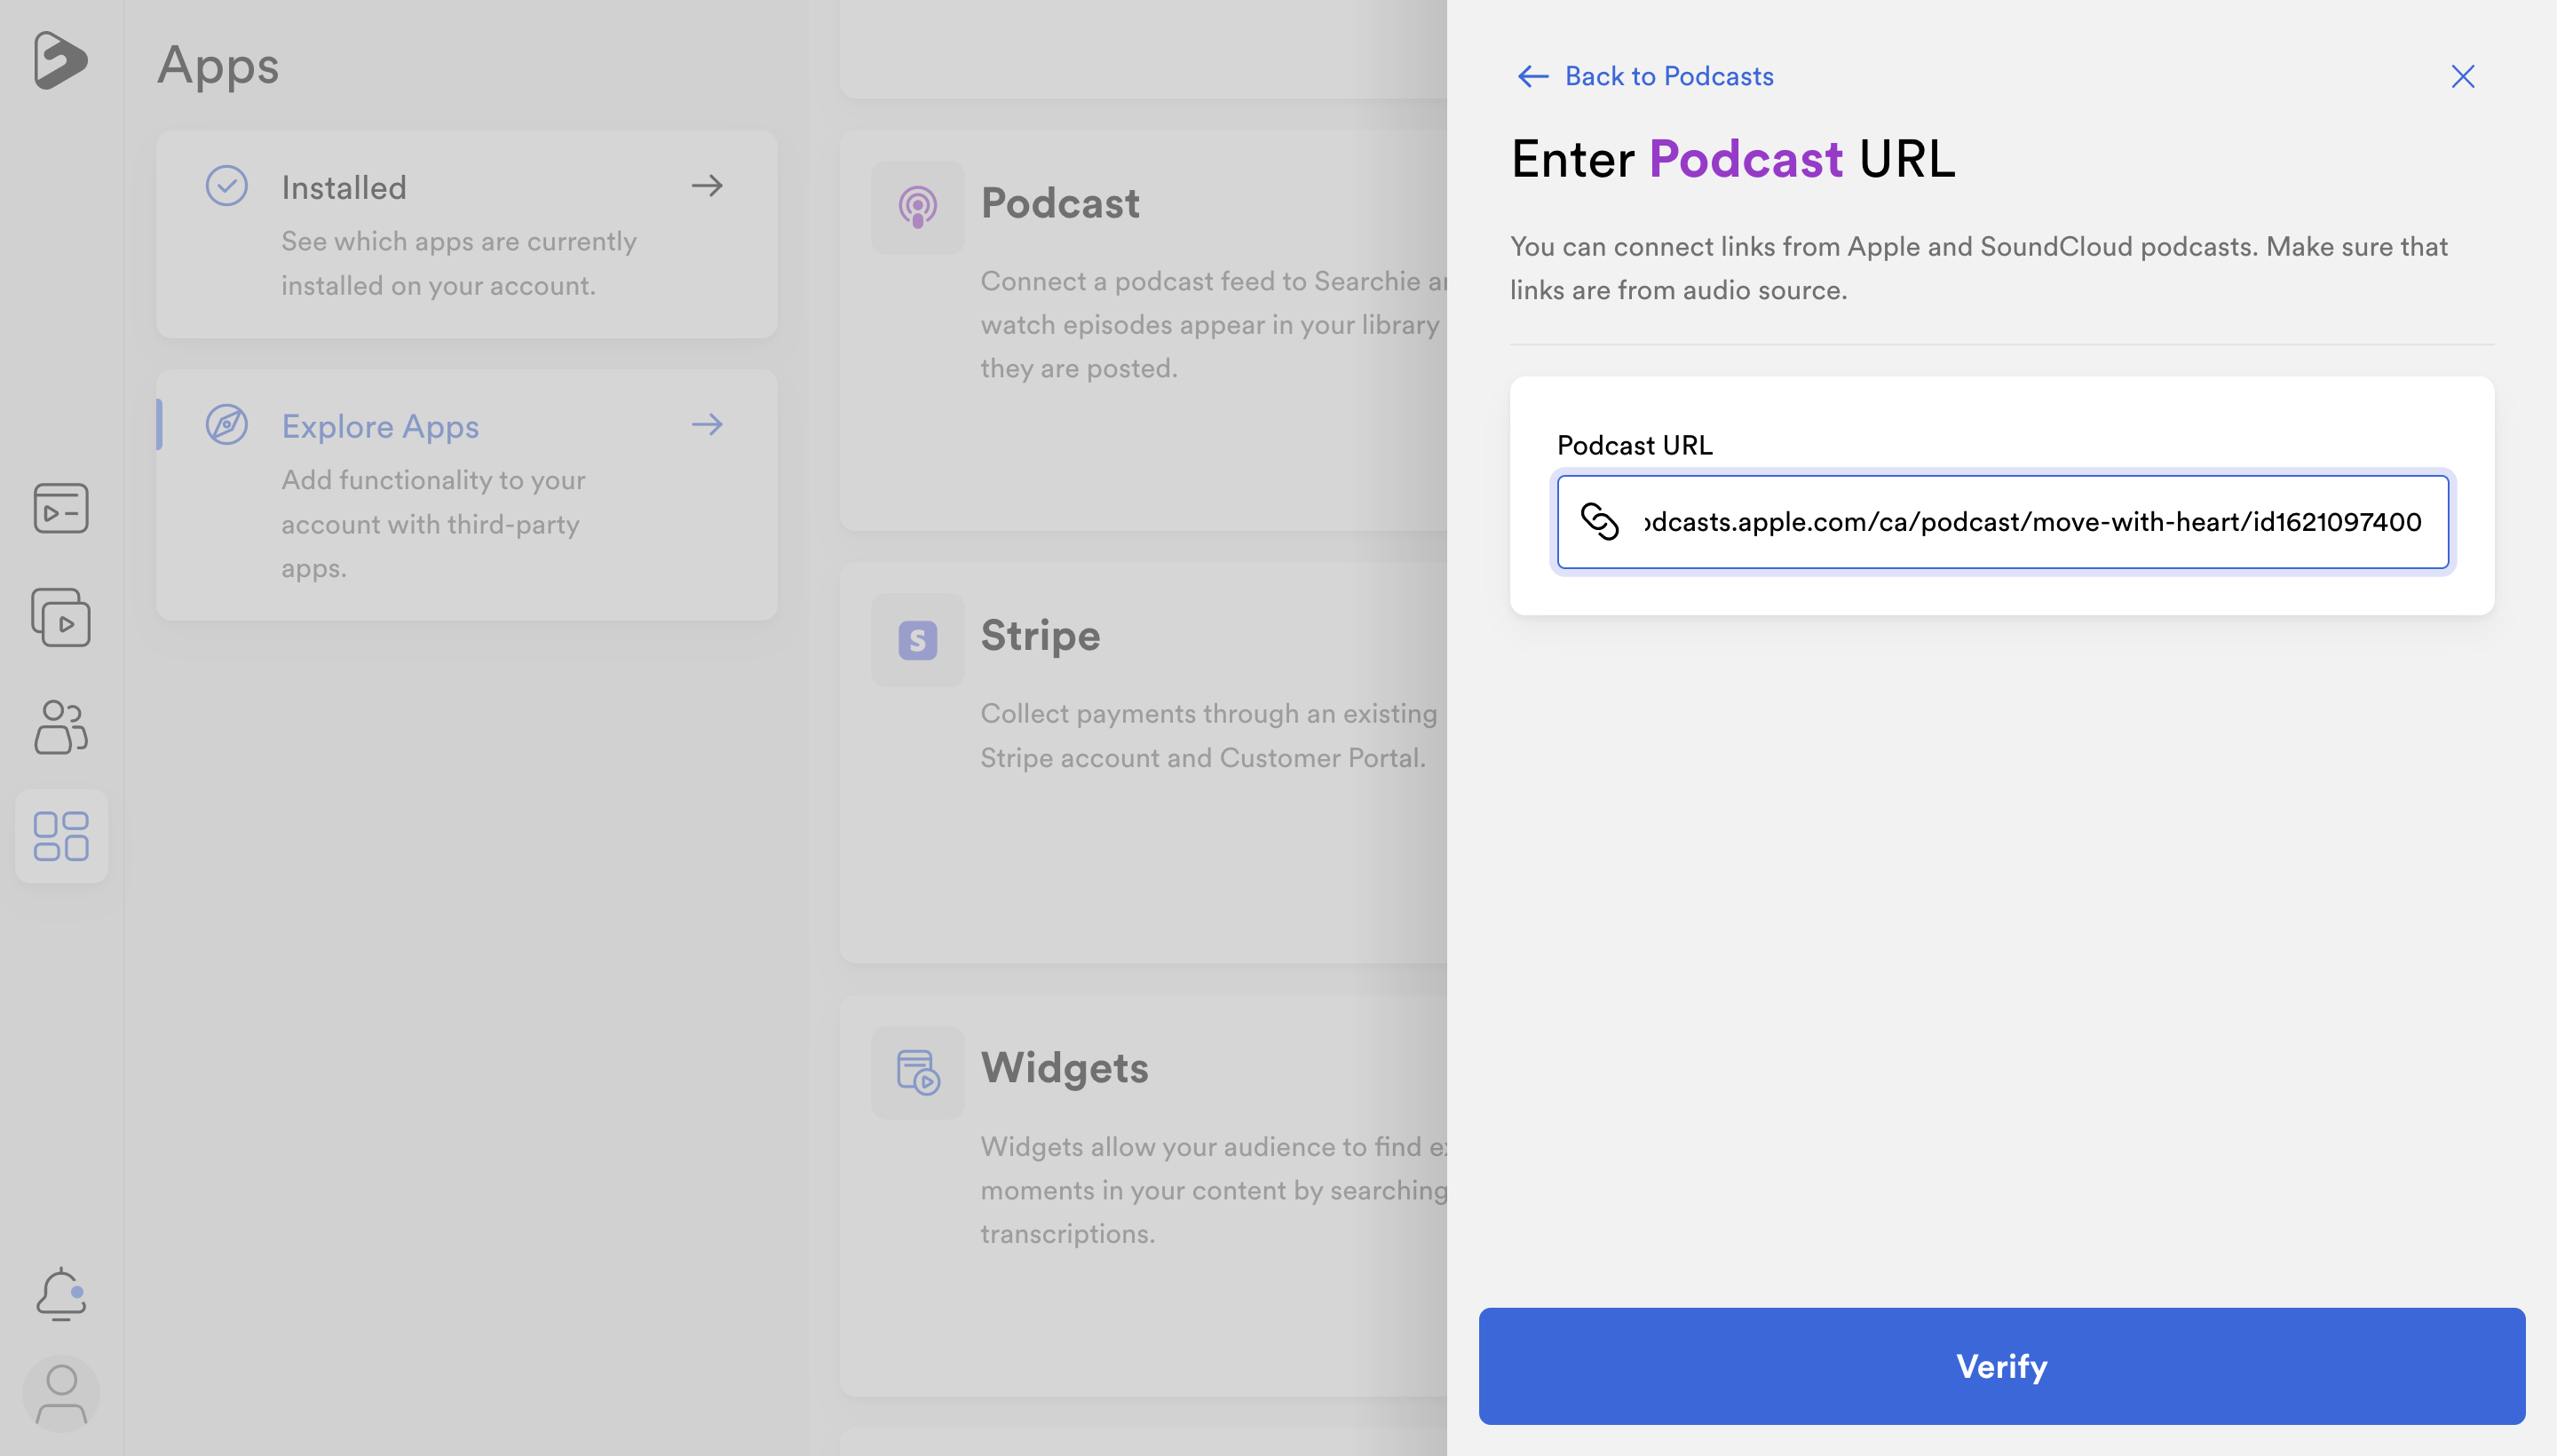Click the arrow on Installed card

pos(707,185)
